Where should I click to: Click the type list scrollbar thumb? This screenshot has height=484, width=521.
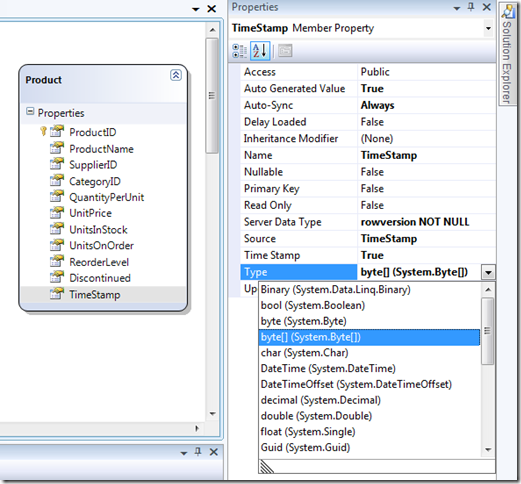(x=488, y=331)
